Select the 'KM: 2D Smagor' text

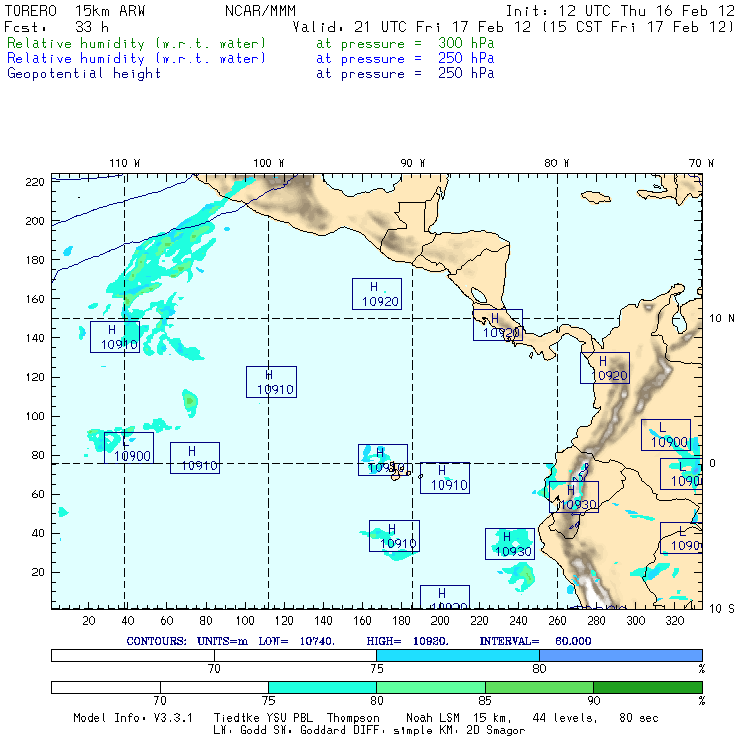coord(483,731)
